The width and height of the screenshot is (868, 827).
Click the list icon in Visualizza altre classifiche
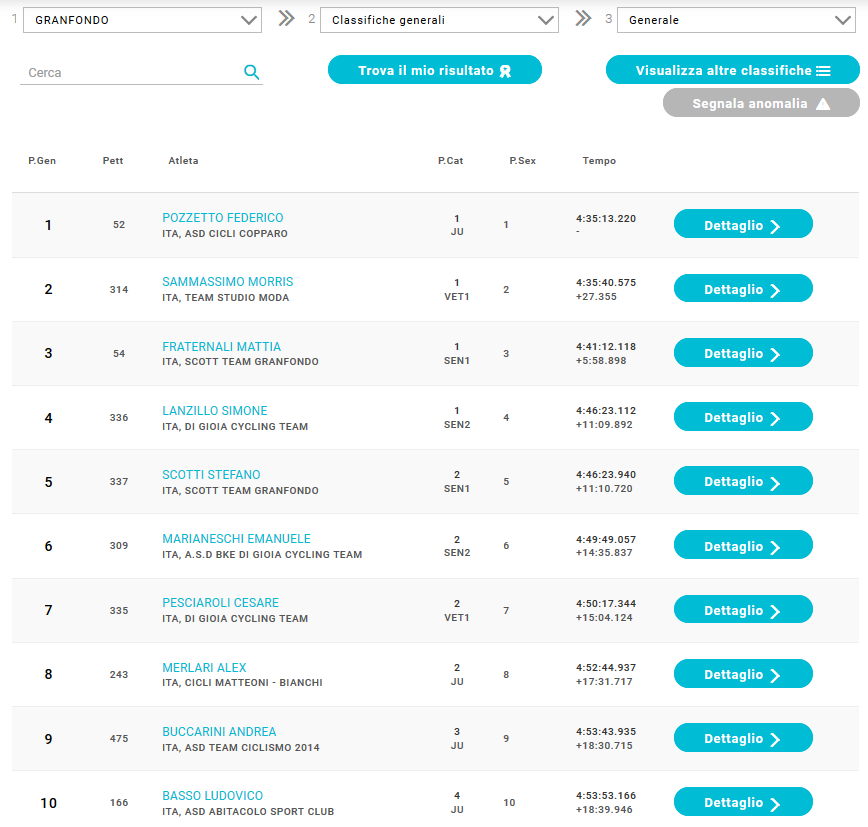point(823,71)
